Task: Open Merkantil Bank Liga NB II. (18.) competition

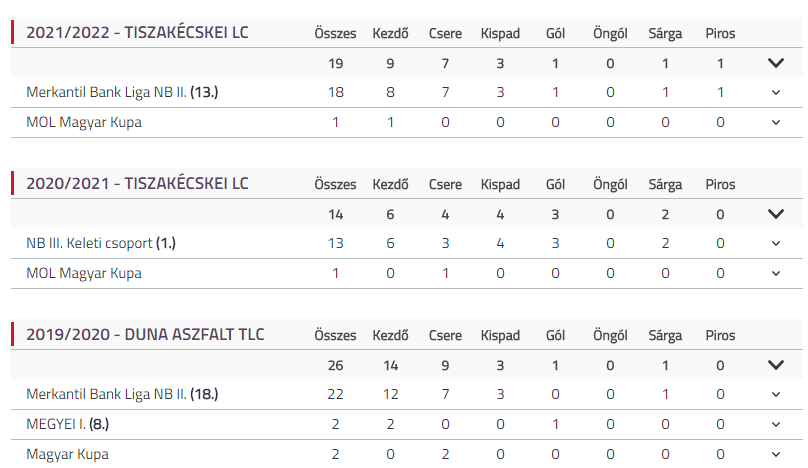Action: (122, 394)
